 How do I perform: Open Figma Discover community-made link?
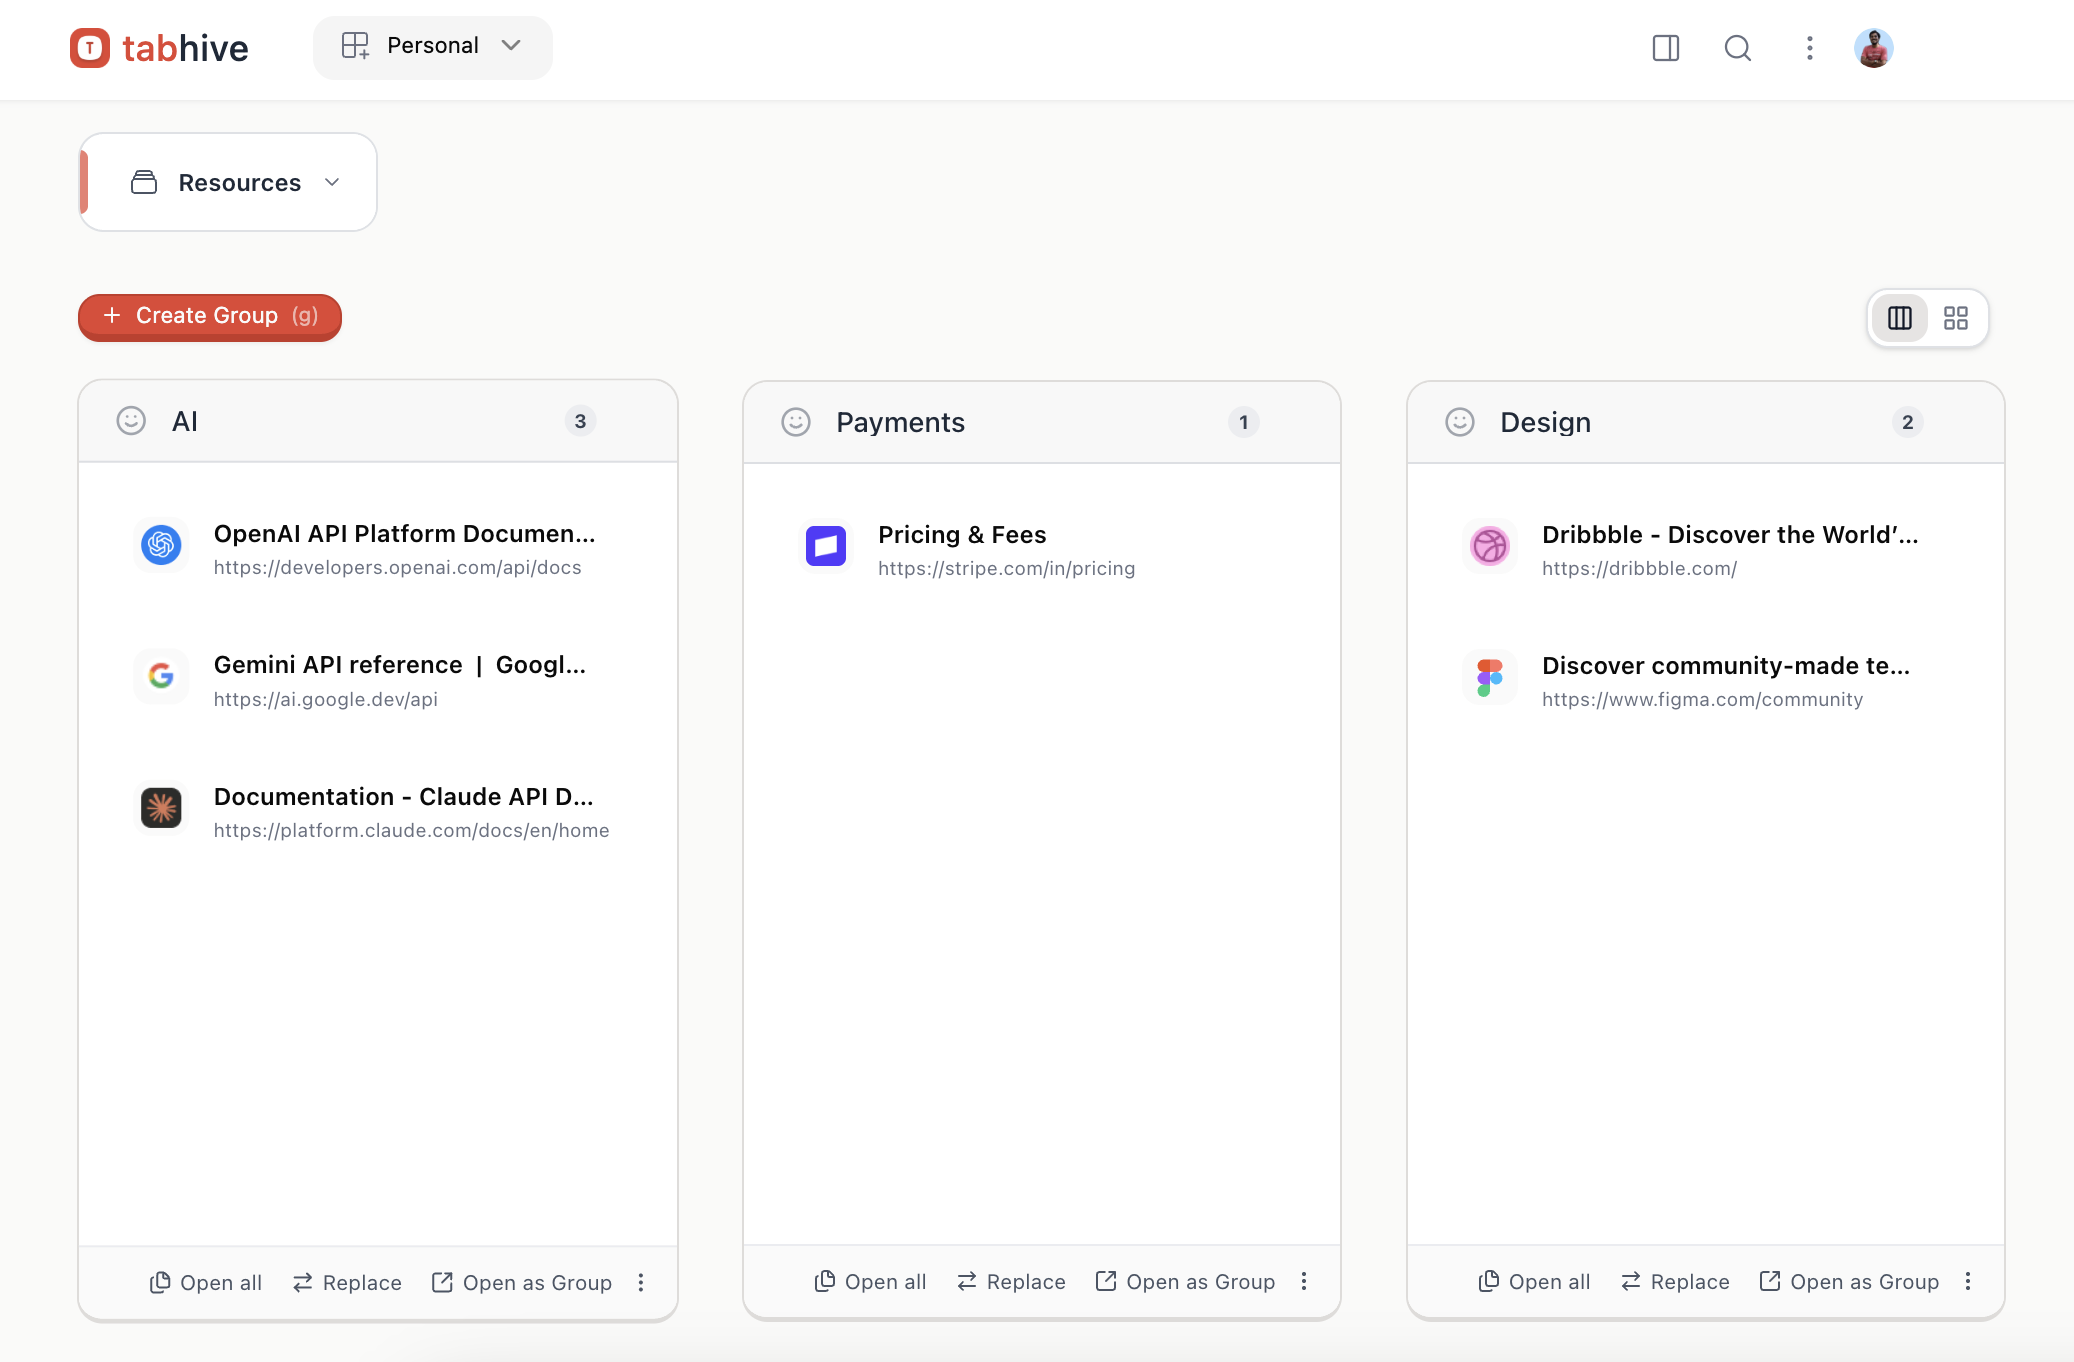click(1726, 665)
